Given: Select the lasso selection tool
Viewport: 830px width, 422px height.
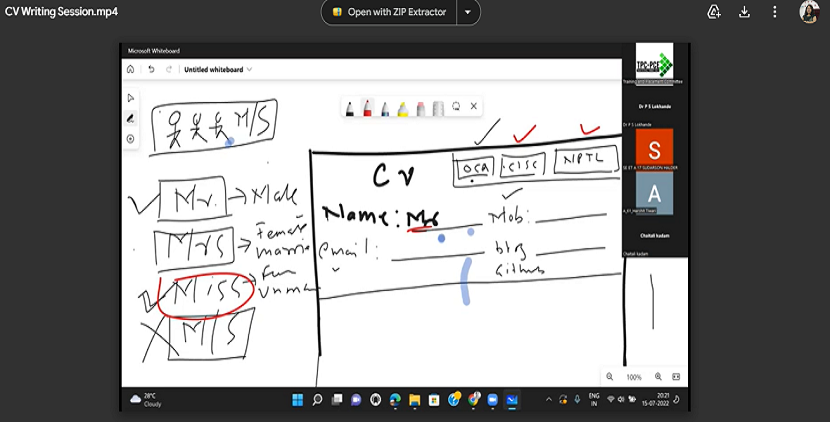Looking at the screenshot, I should pyautogui.click(x=456, y=106).
